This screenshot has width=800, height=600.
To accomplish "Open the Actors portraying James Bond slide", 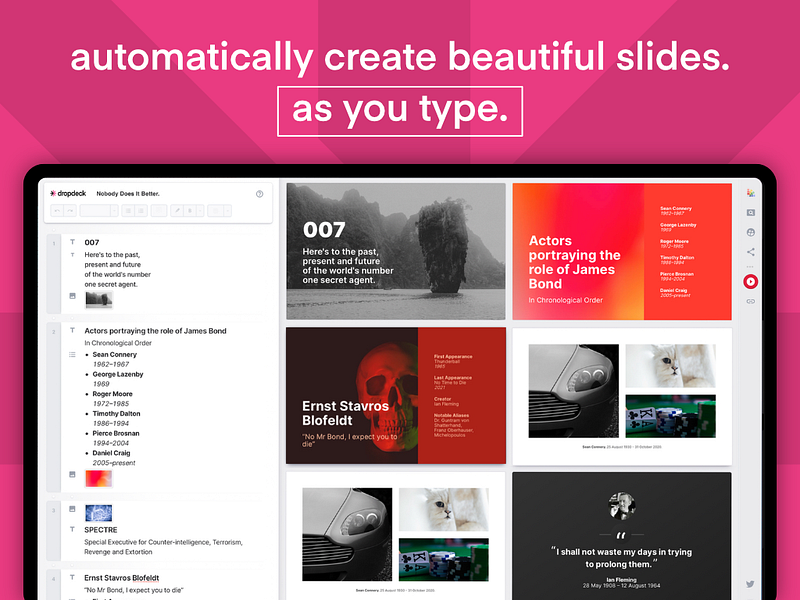I will [x=622, y=252].
